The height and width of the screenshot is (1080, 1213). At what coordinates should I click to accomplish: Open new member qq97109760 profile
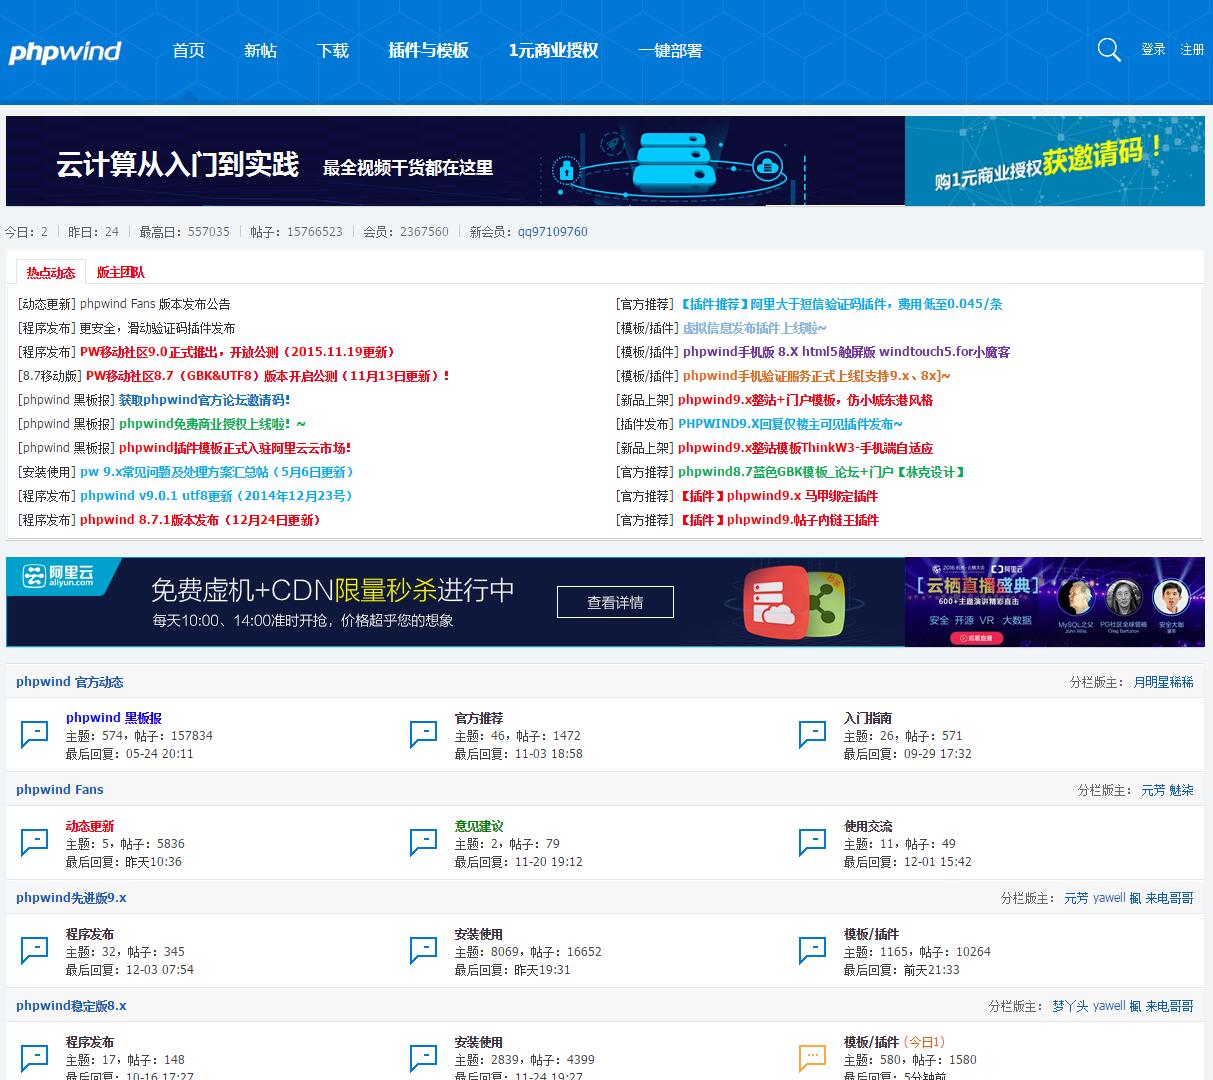(552, 232)
